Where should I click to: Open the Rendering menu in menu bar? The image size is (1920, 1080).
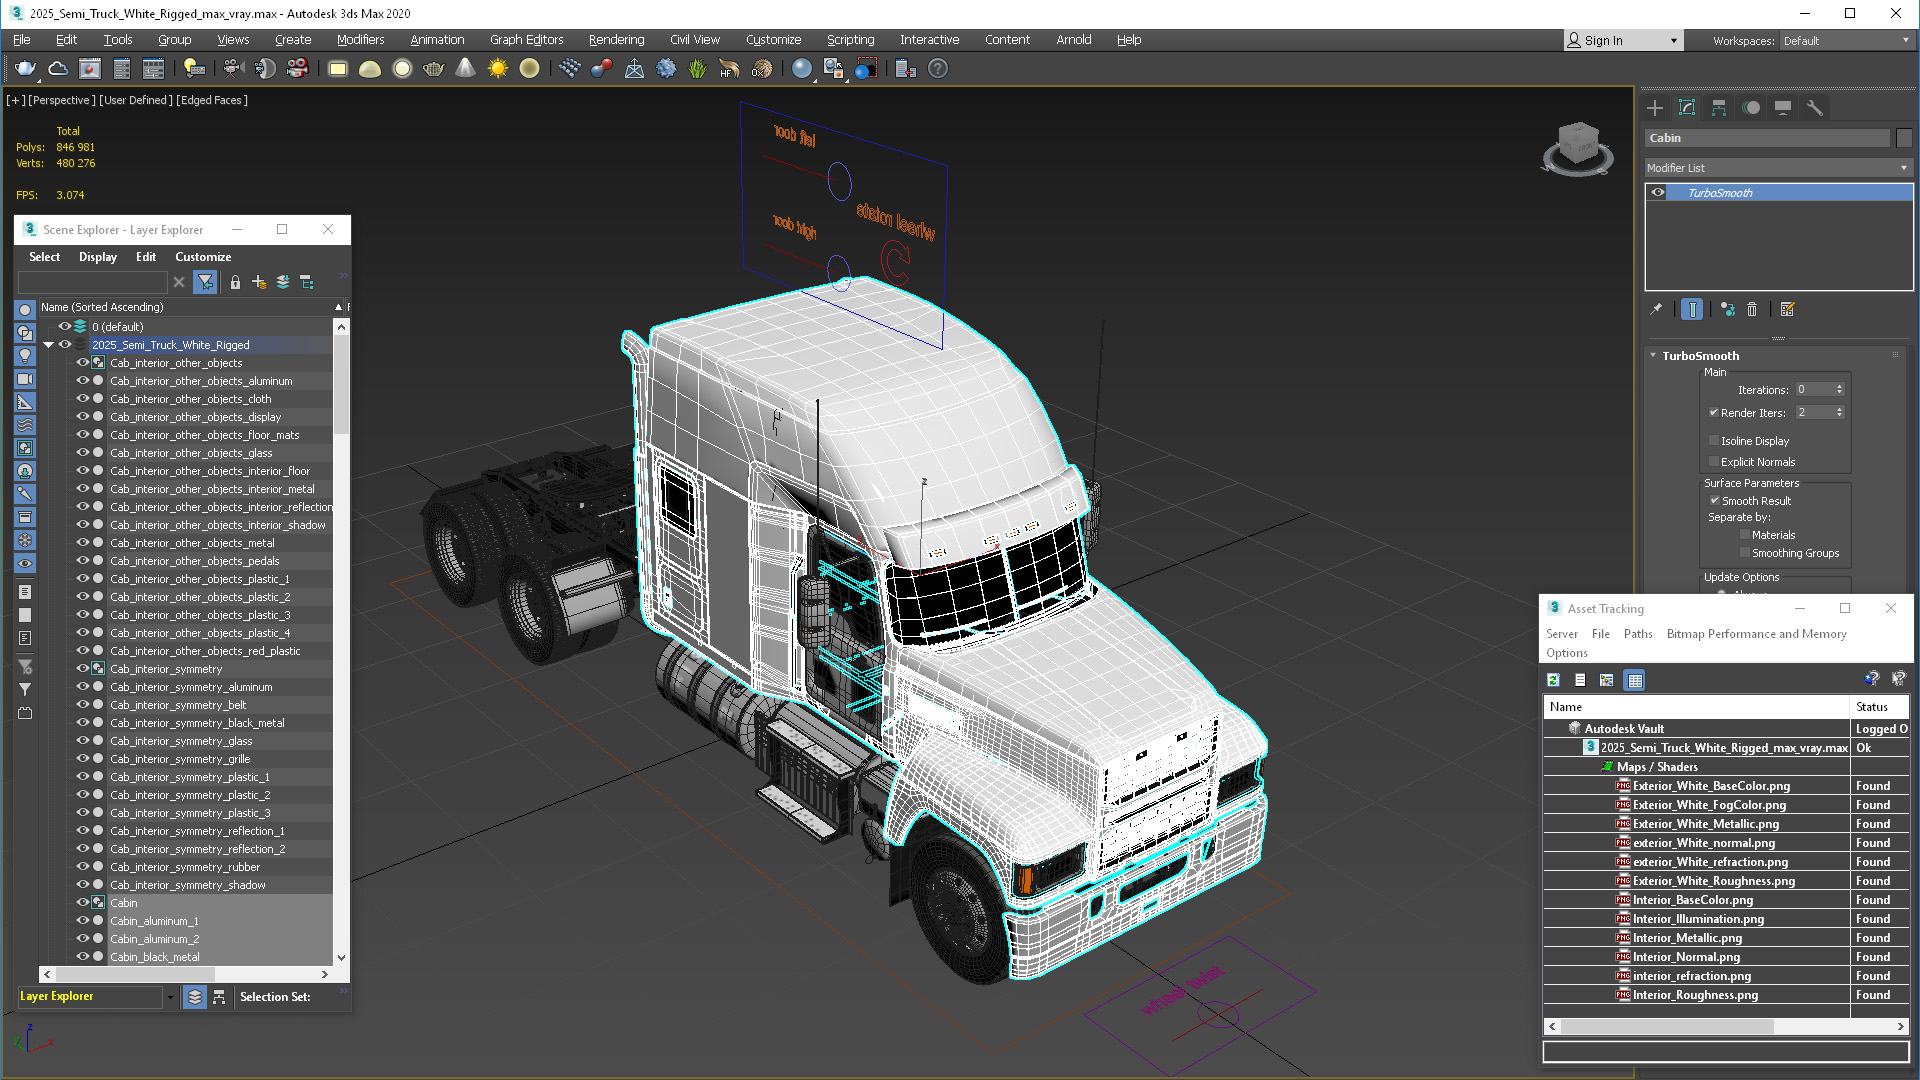tap(615, 38)
